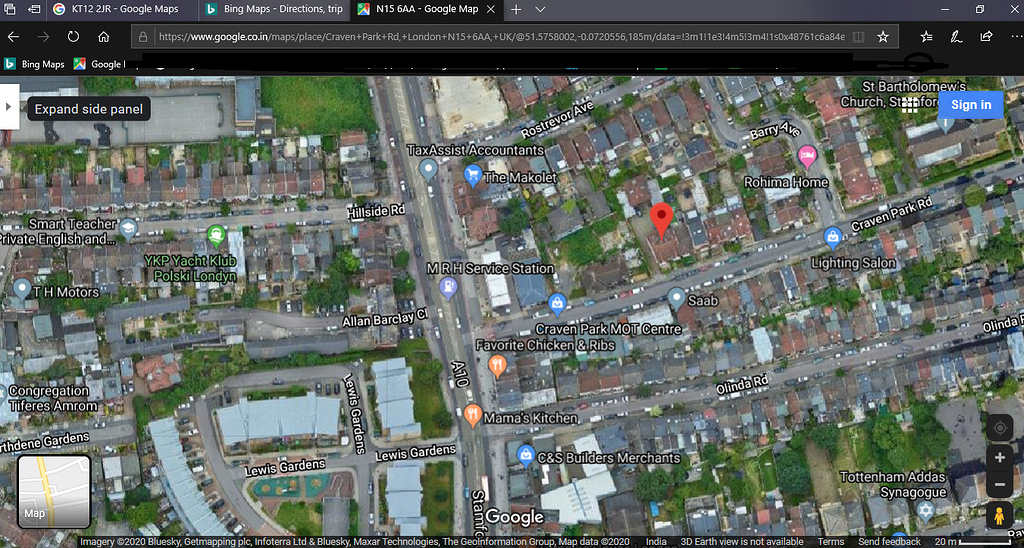1024x548 pixels.
Task: Open a new browser tab
Action: (x=516, y=10)
